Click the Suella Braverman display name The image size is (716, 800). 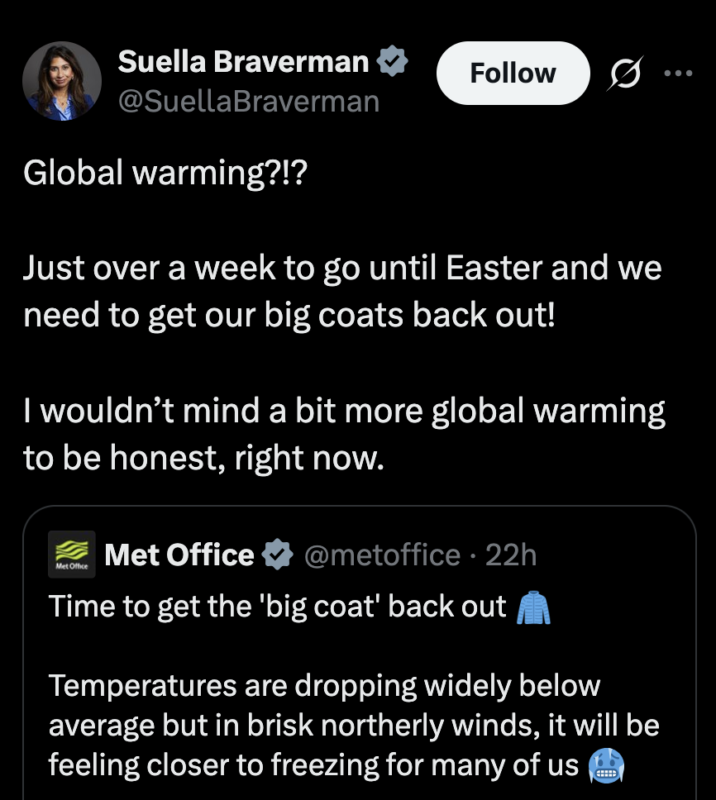243,62
